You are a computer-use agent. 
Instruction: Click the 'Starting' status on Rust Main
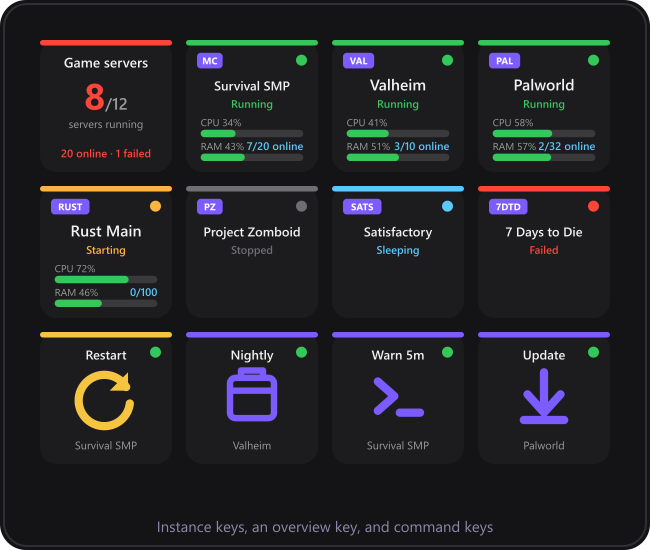(x=106, y=250)
